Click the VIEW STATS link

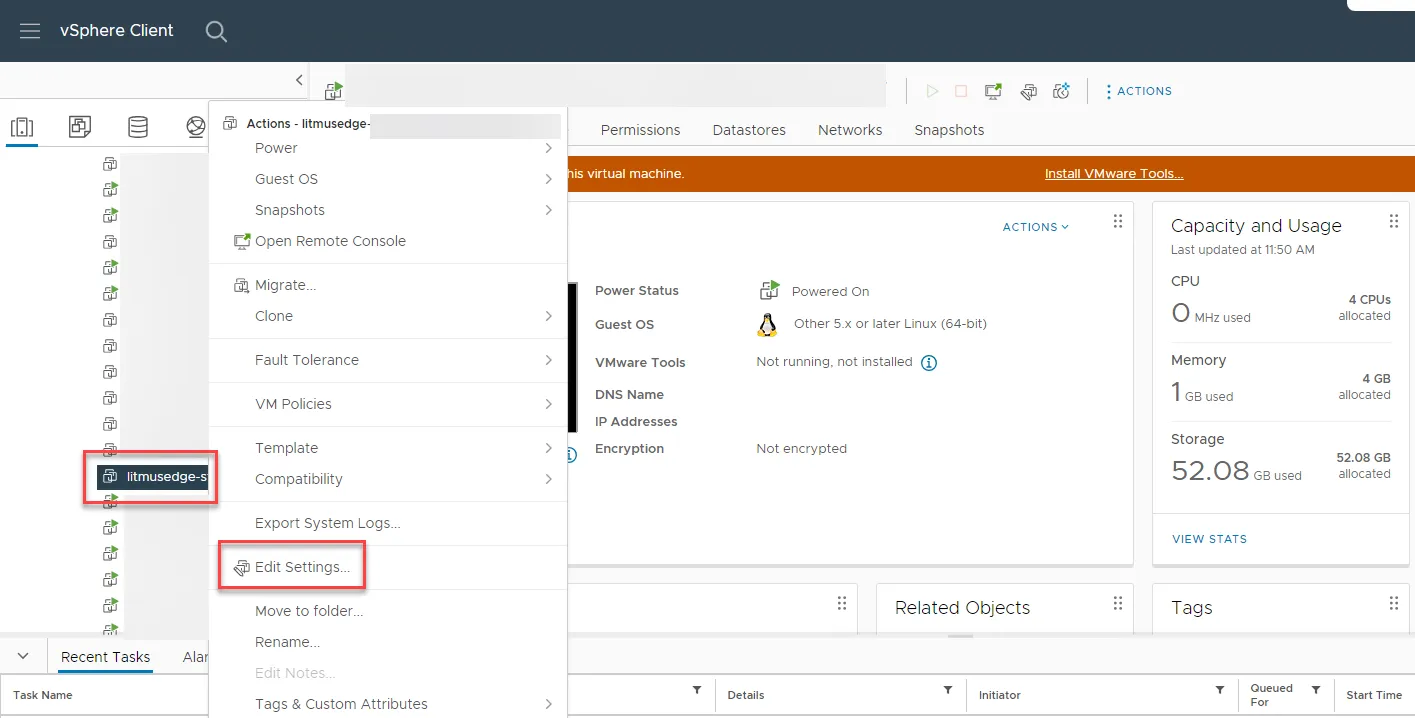(x=1209, y=539)
